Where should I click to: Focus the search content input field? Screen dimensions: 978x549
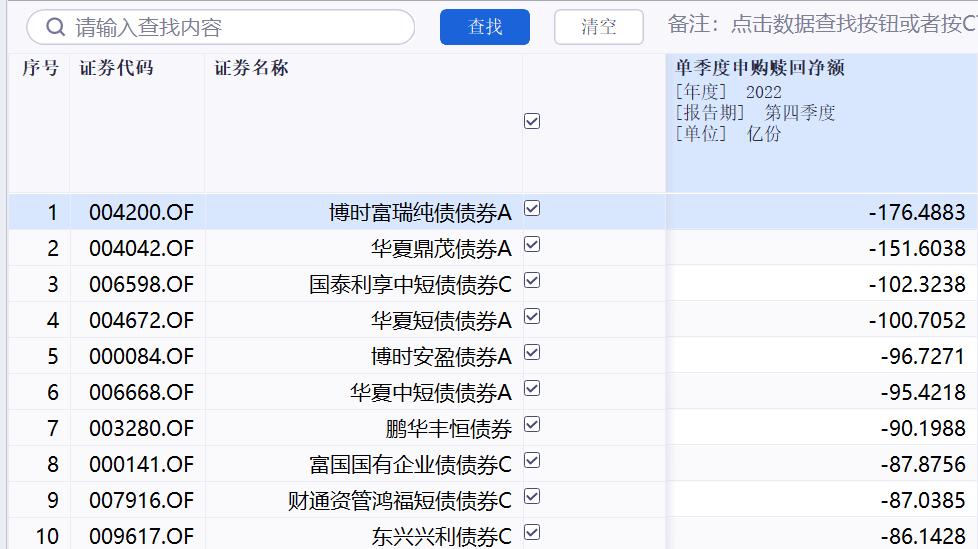pos(221,27)
